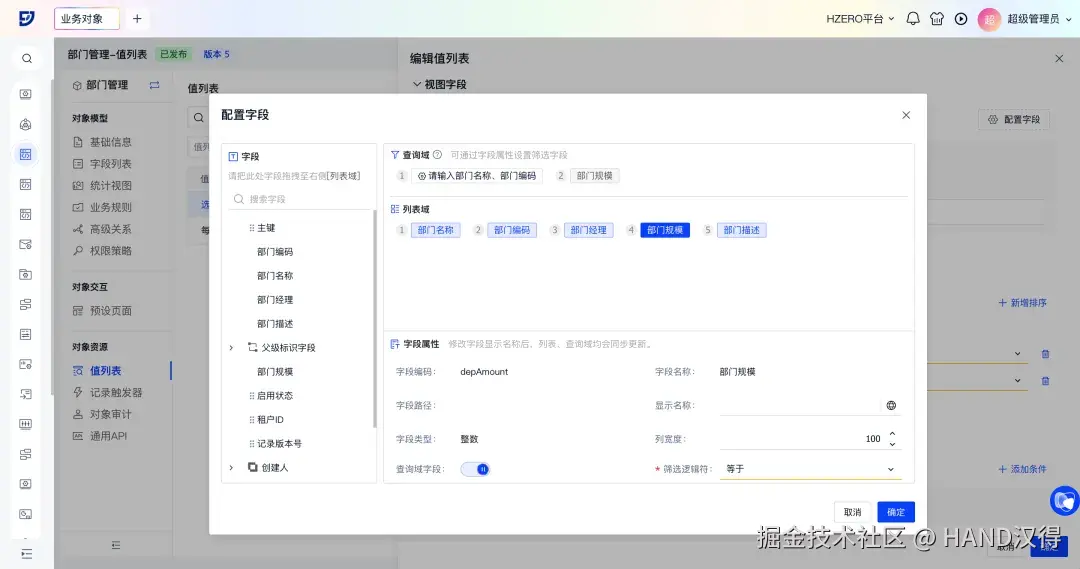
Task: Click the search icon in the left sidebar
Action: pyautogui.click(x=26, y=59)
